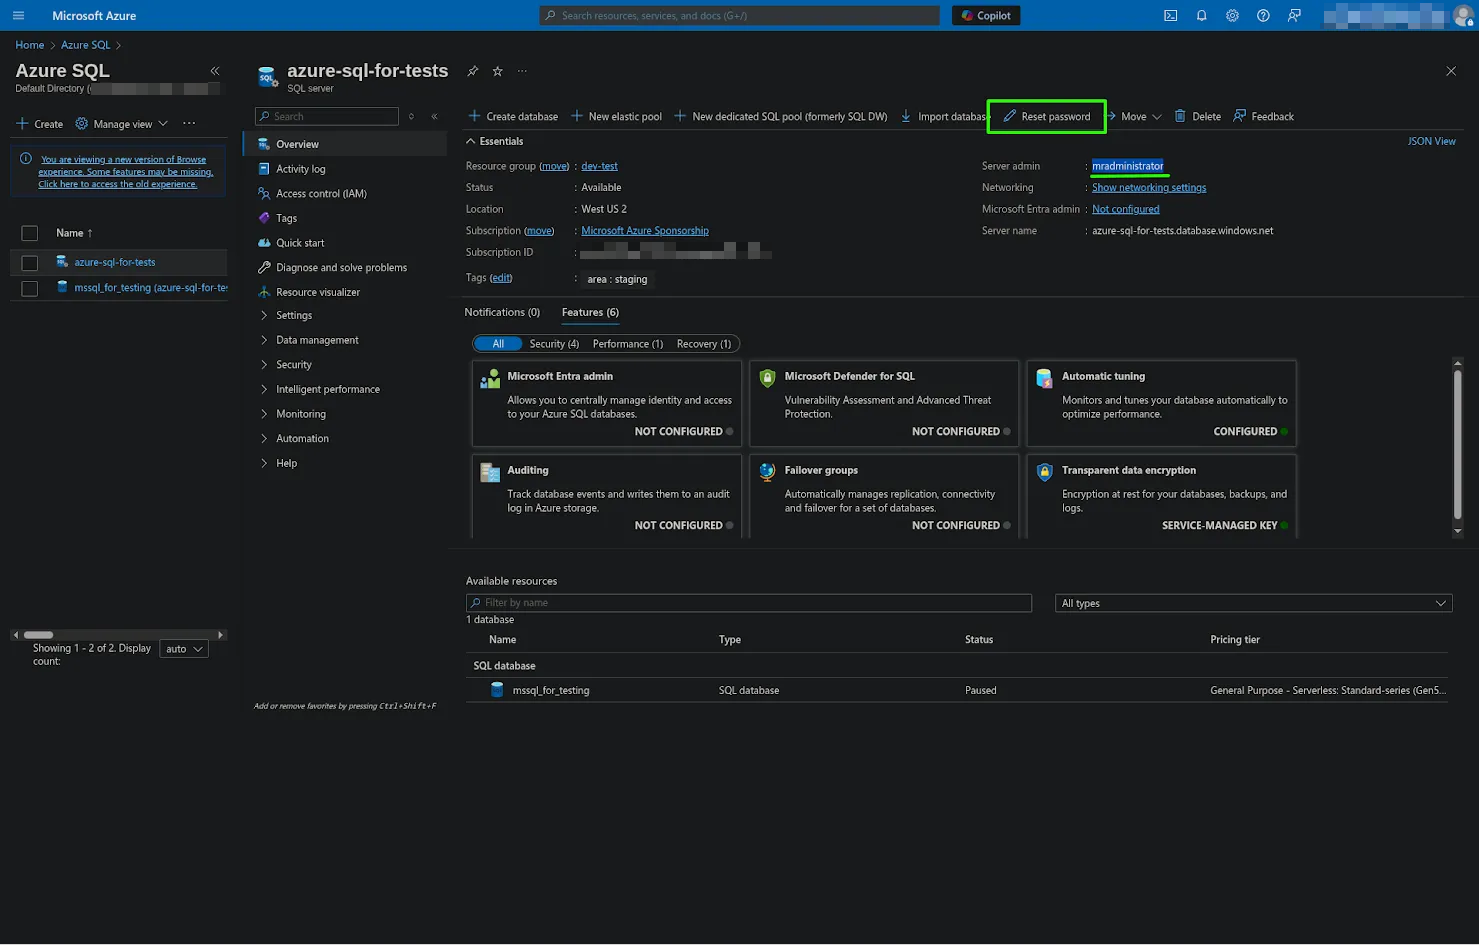Click Create database in toolbar
Screen dimensions: 1479x945
coord(513,116)
